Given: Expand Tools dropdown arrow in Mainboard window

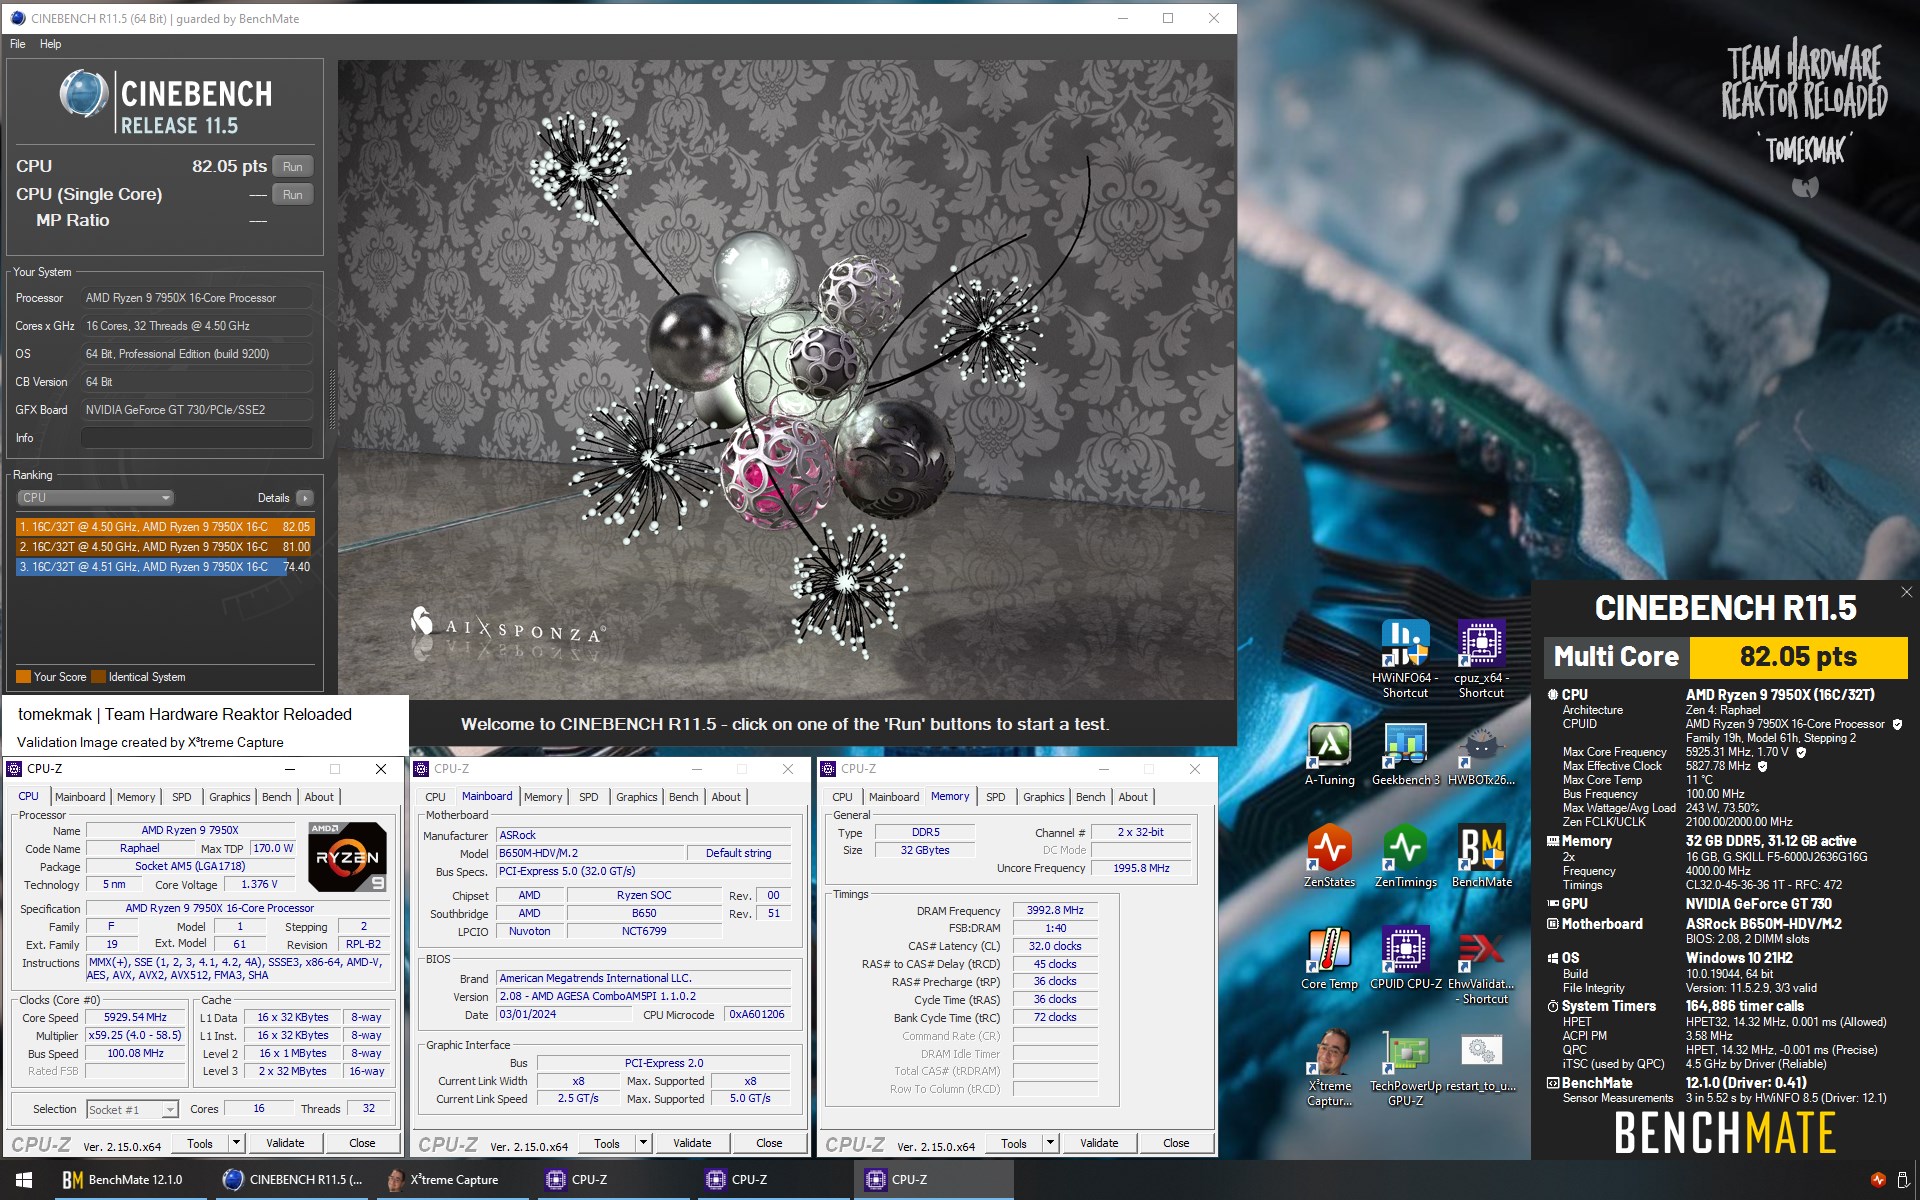Looking at the screenshot, I should pyautogui.click(x=644, y=1143).
